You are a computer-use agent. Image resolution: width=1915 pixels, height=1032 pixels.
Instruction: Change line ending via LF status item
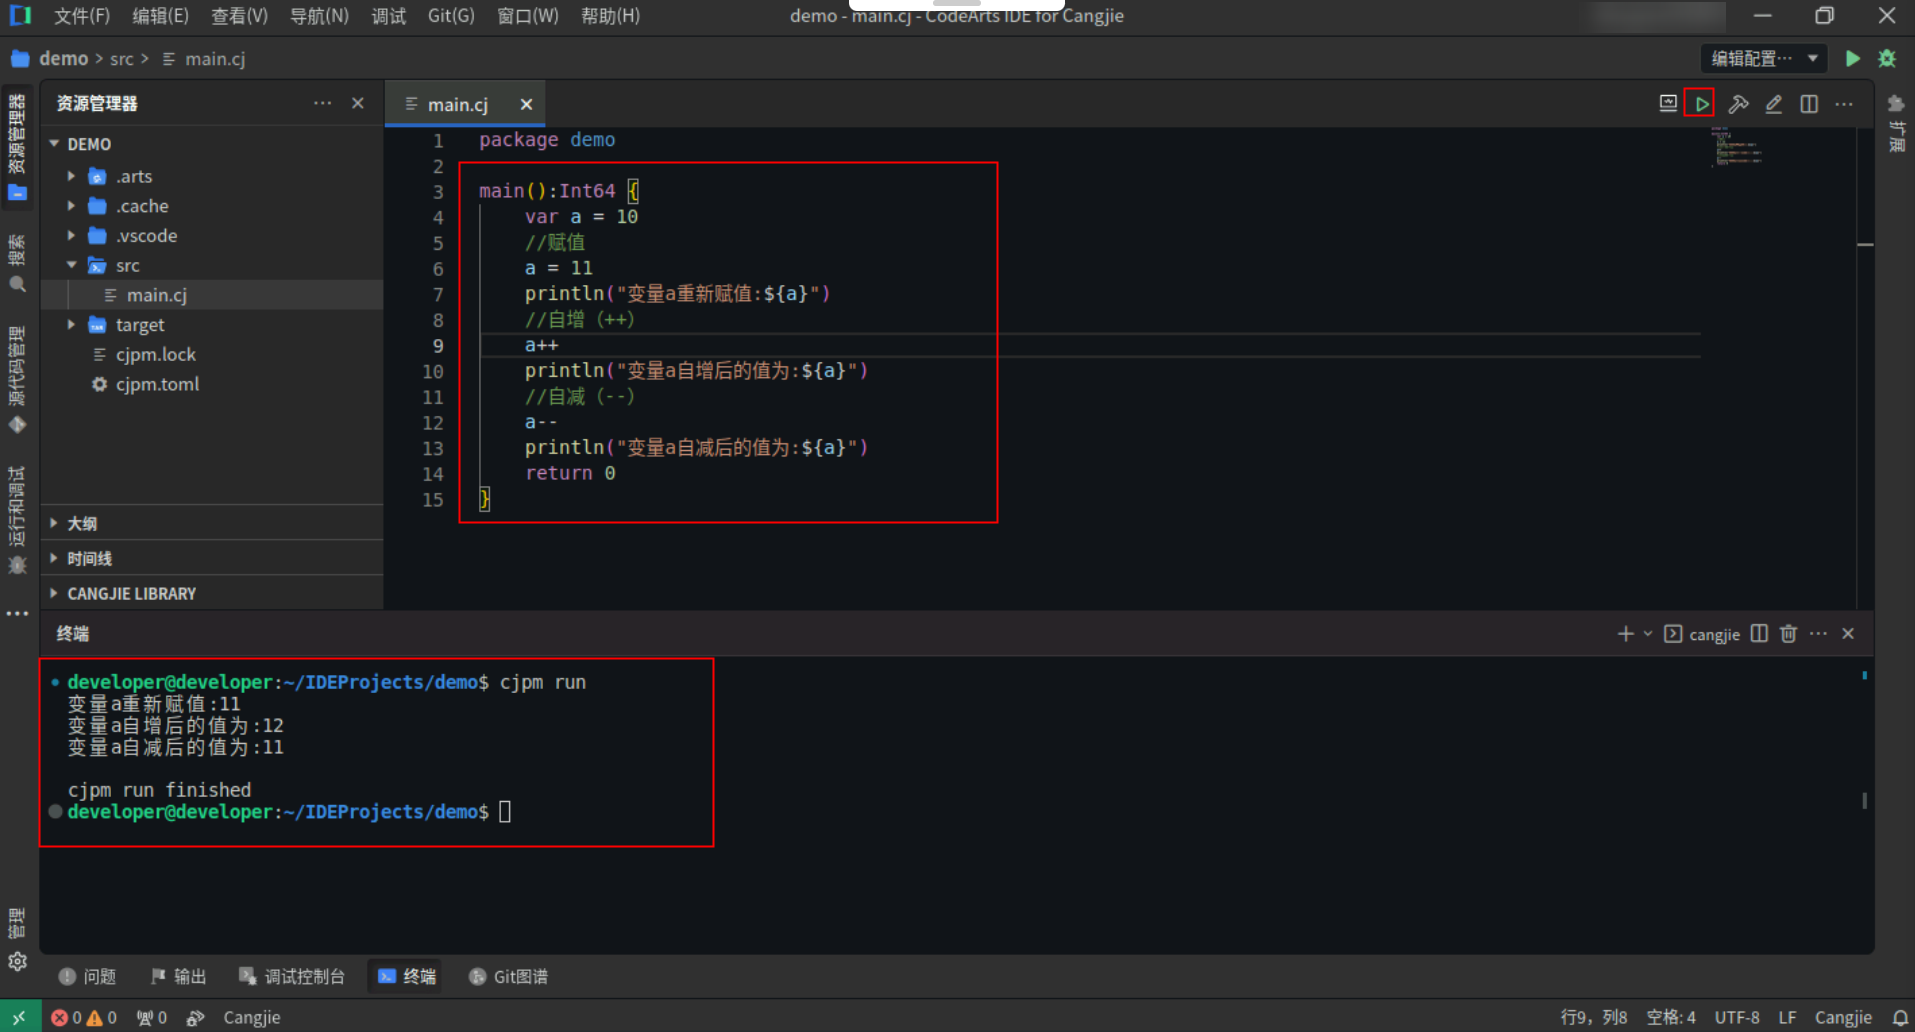tap(1787, 1017)
